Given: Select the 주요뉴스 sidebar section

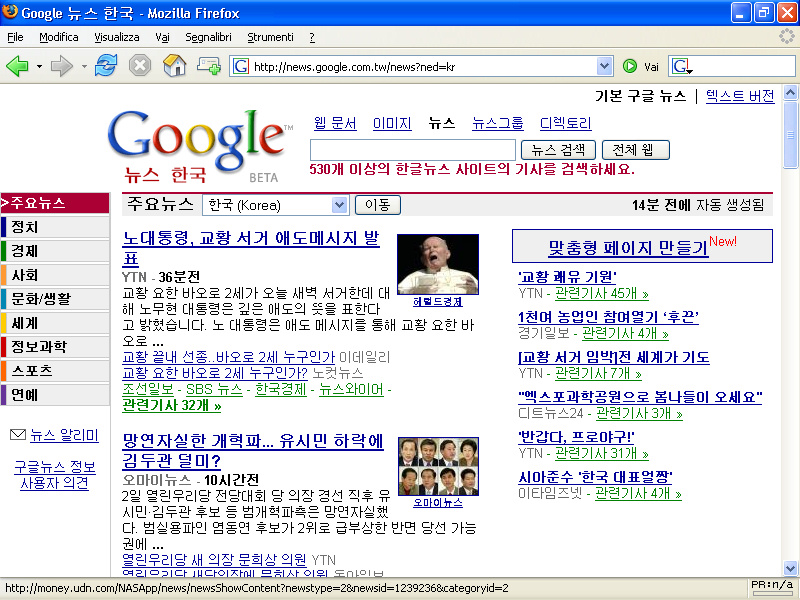Looking at the screenshot, I should tap(55, 203).
